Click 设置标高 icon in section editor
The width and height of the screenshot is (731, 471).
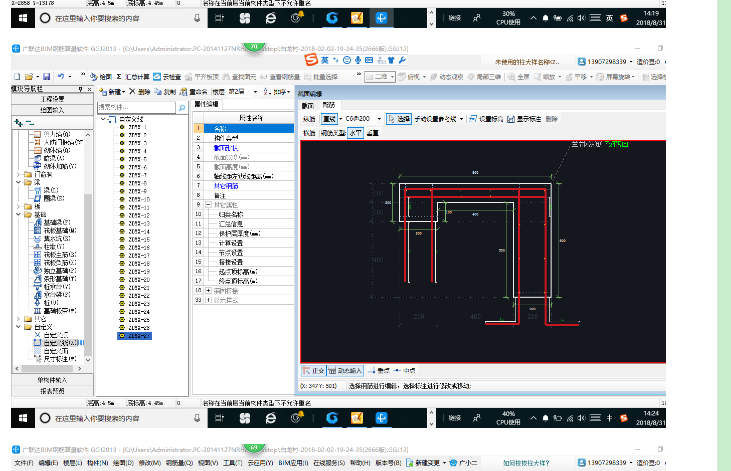click(x=486, y=119)
